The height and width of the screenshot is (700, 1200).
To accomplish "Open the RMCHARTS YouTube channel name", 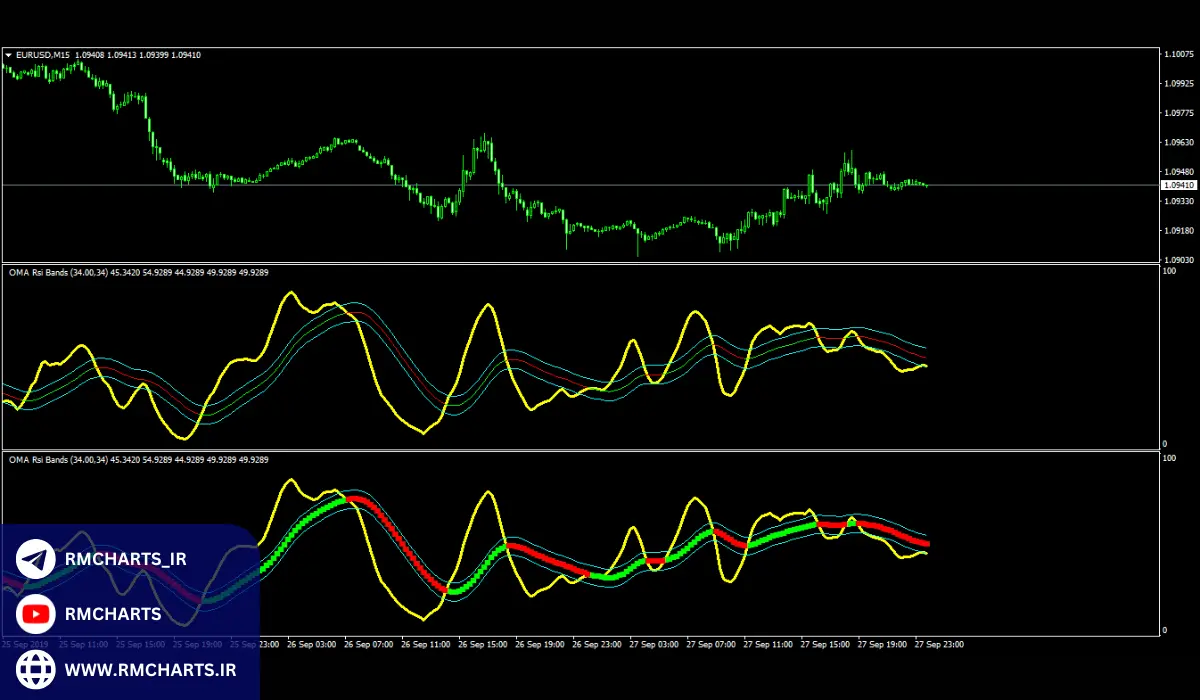I will 112,614.
